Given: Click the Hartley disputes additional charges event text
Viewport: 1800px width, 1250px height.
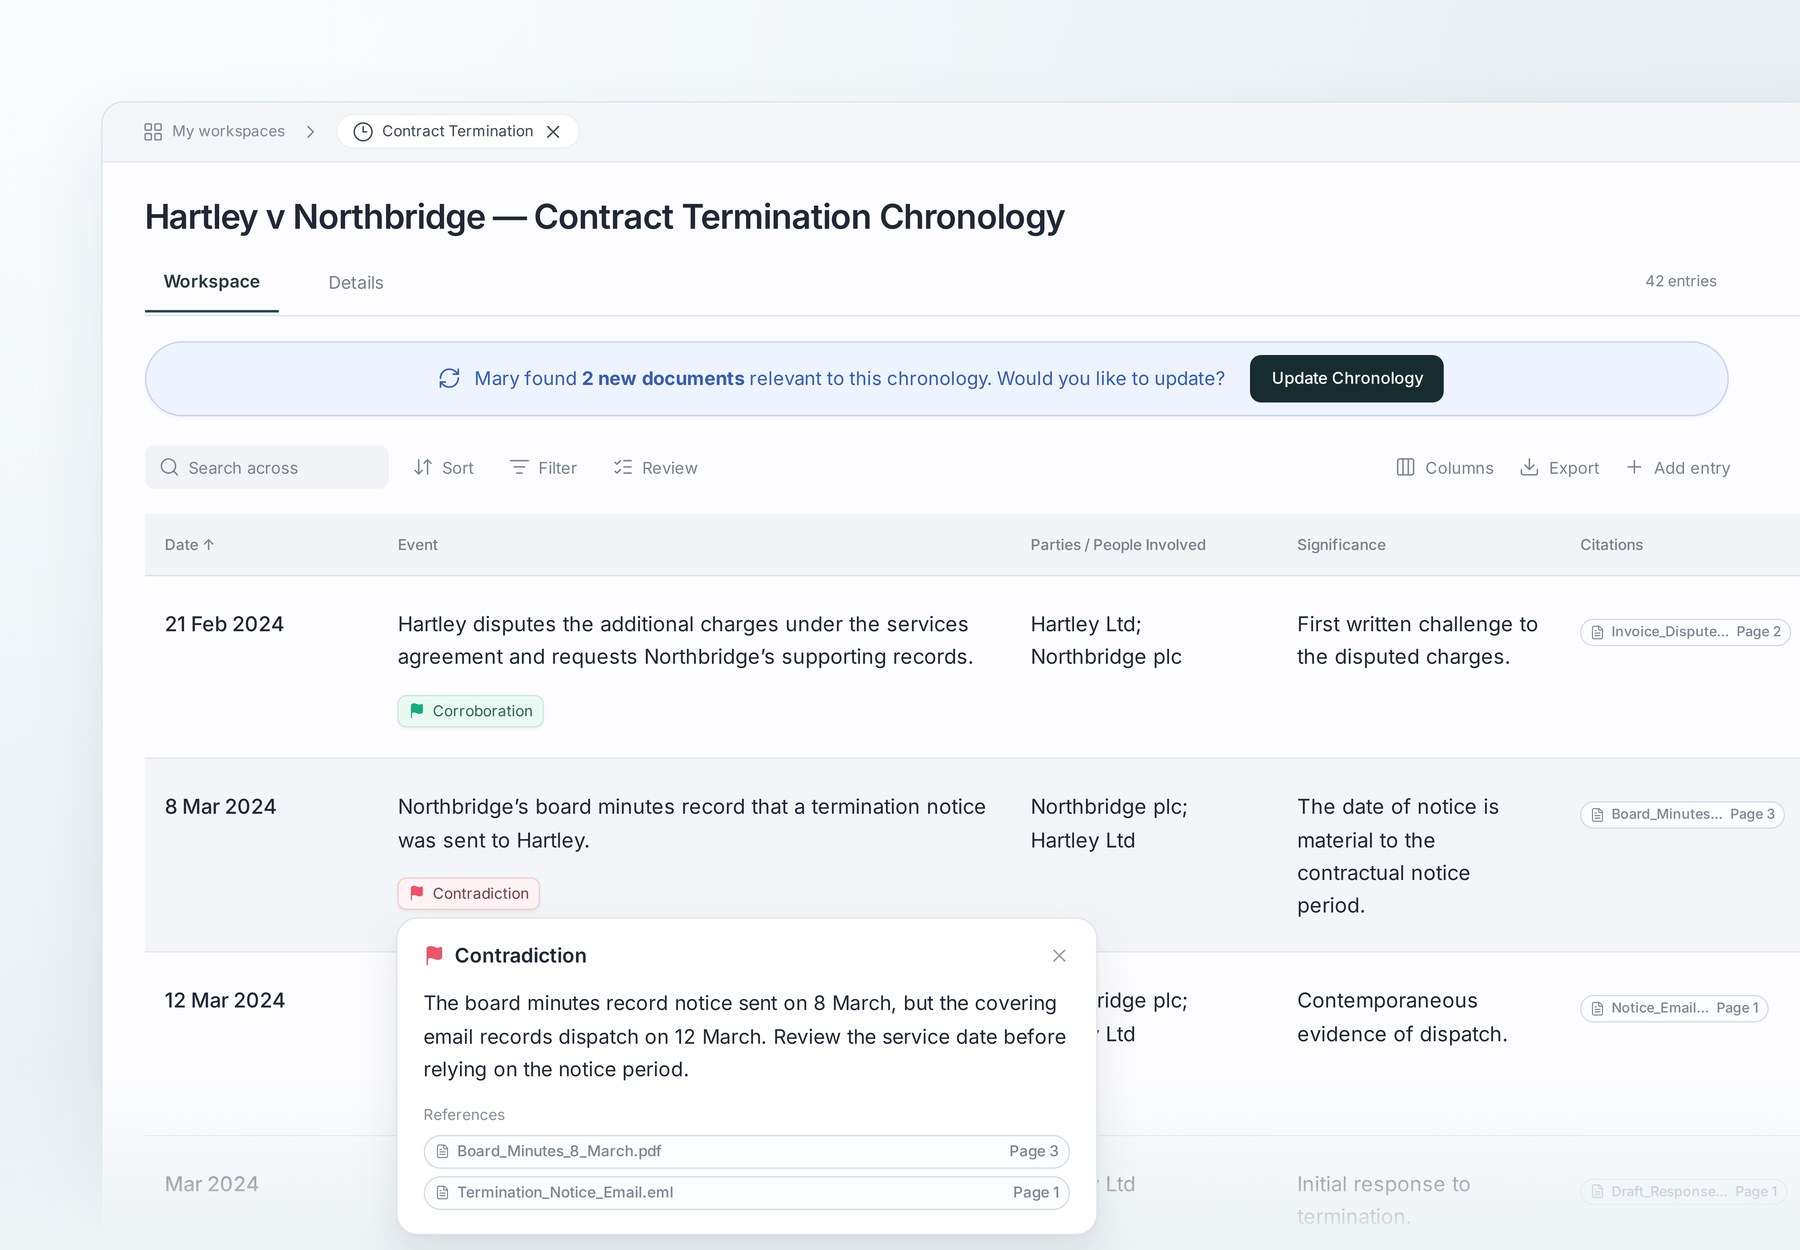Looking at the screenshot, I should (685, 640).
